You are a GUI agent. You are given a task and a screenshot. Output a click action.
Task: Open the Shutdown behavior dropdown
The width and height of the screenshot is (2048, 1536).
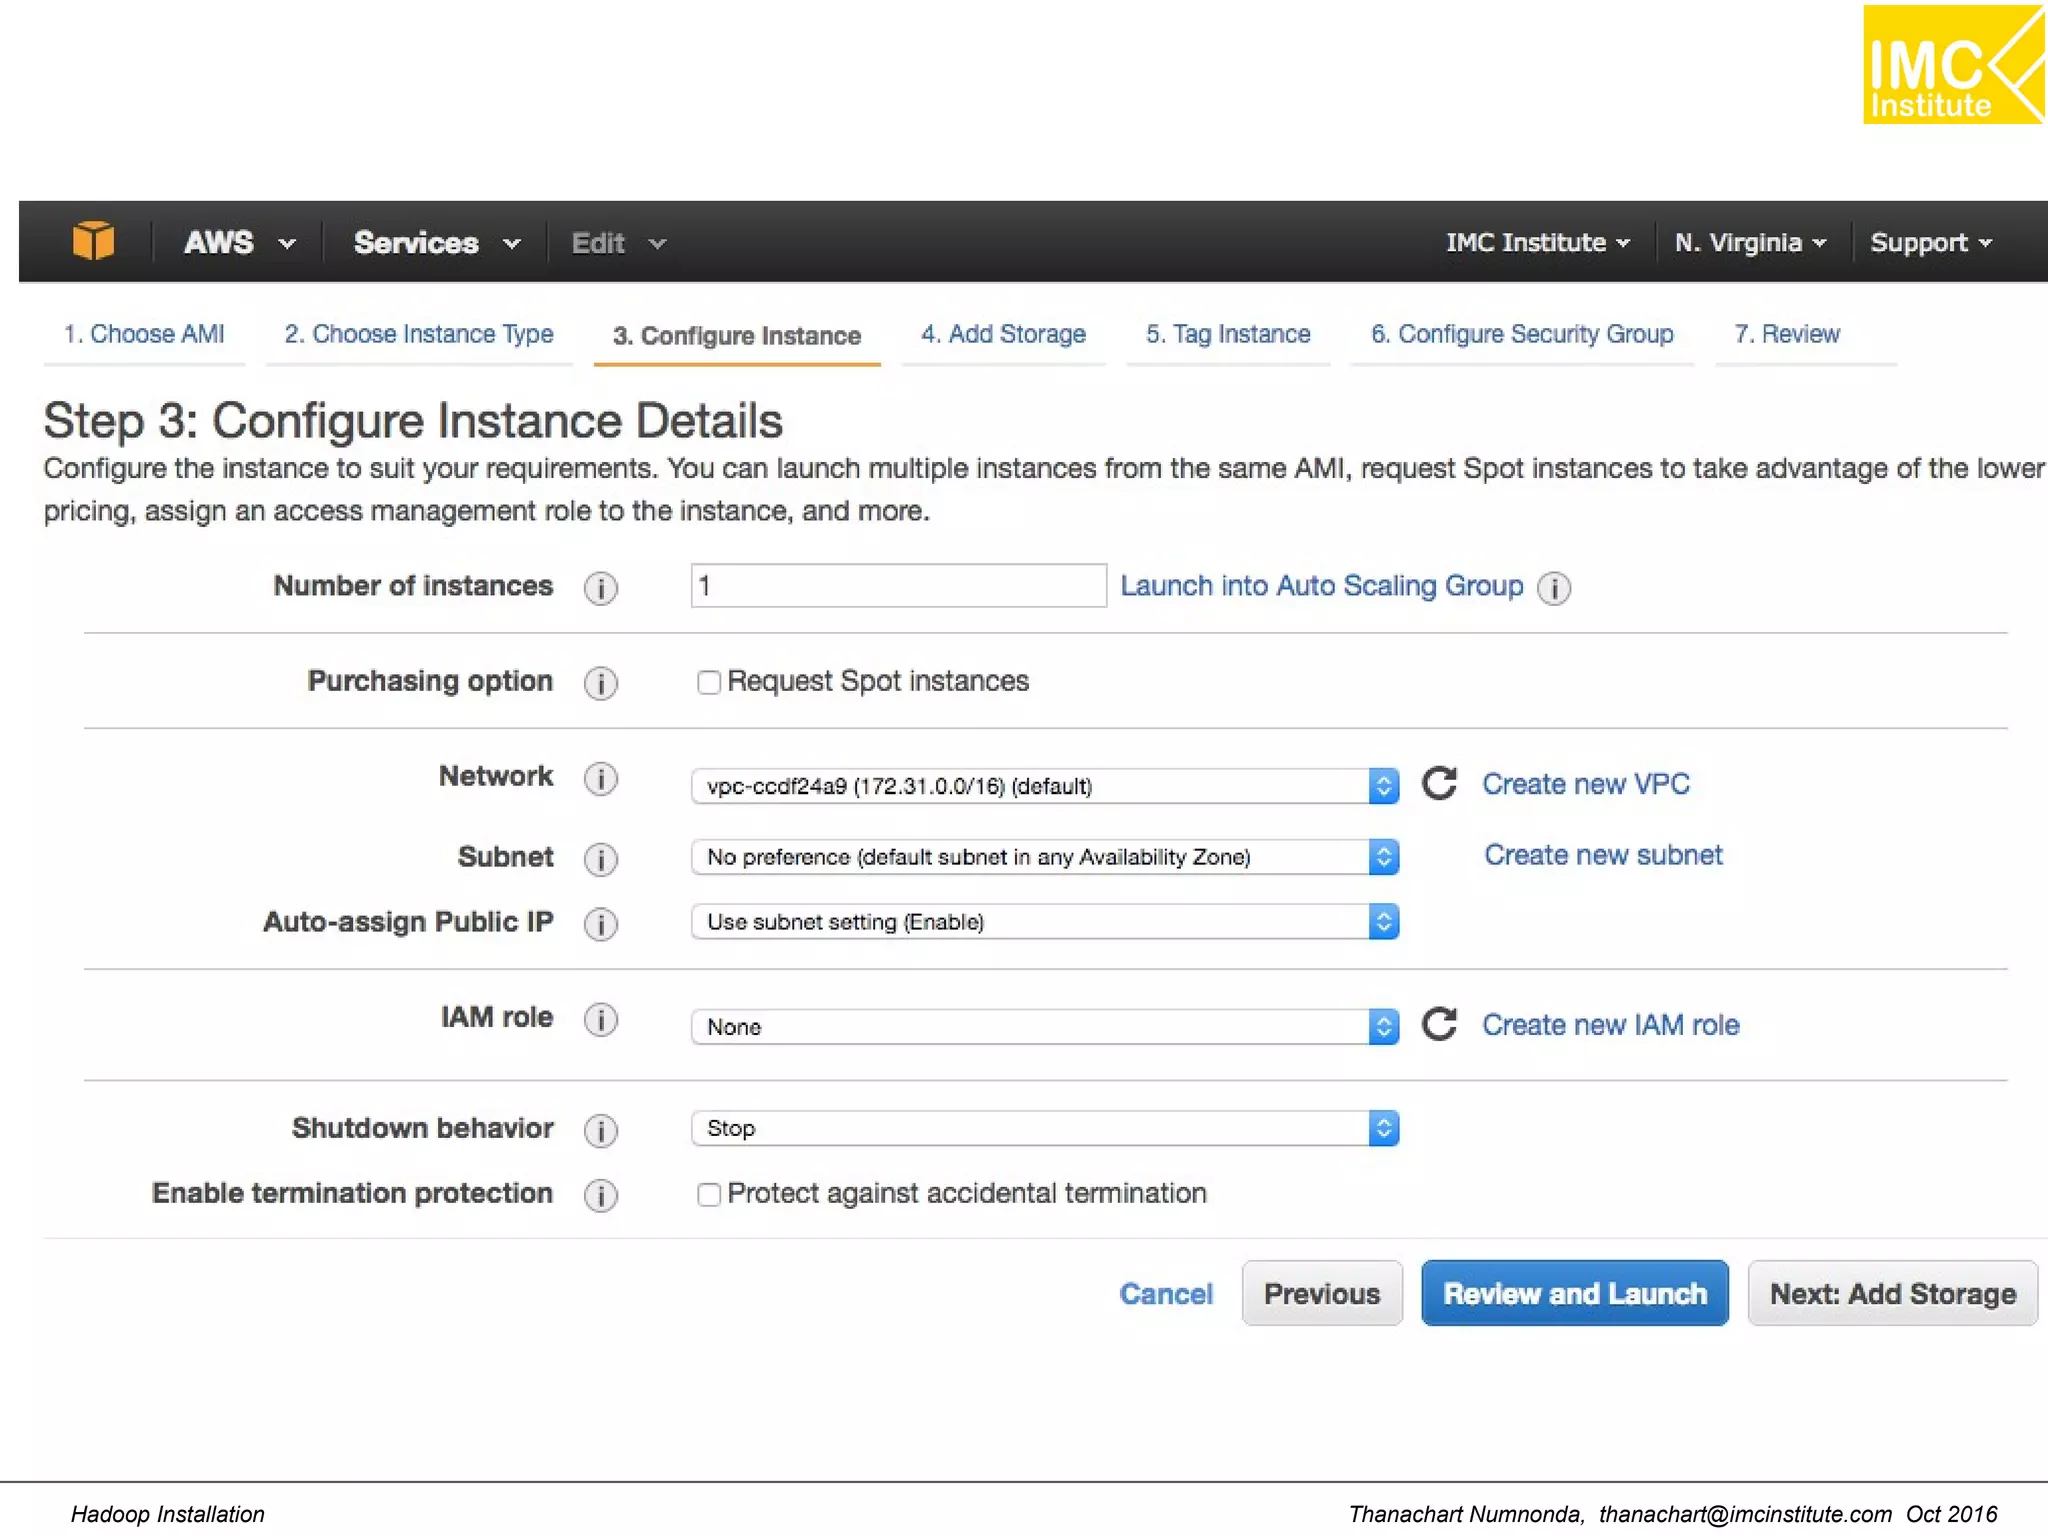(1045, 1128)
